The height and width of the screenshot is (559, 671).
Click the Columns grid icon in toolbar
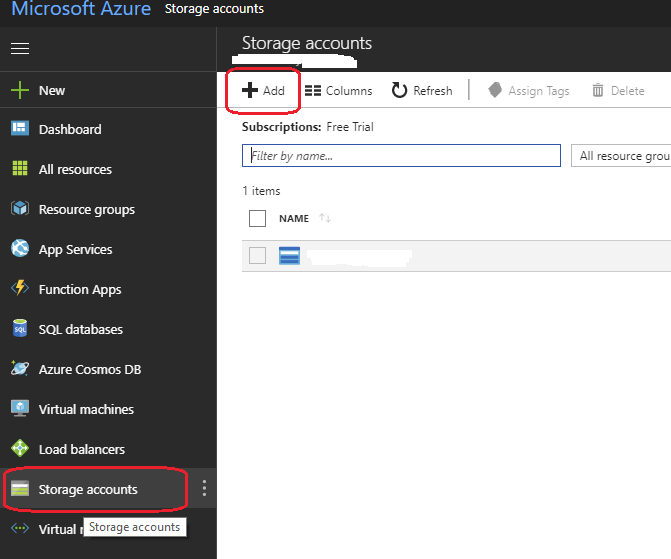point(313,91)
